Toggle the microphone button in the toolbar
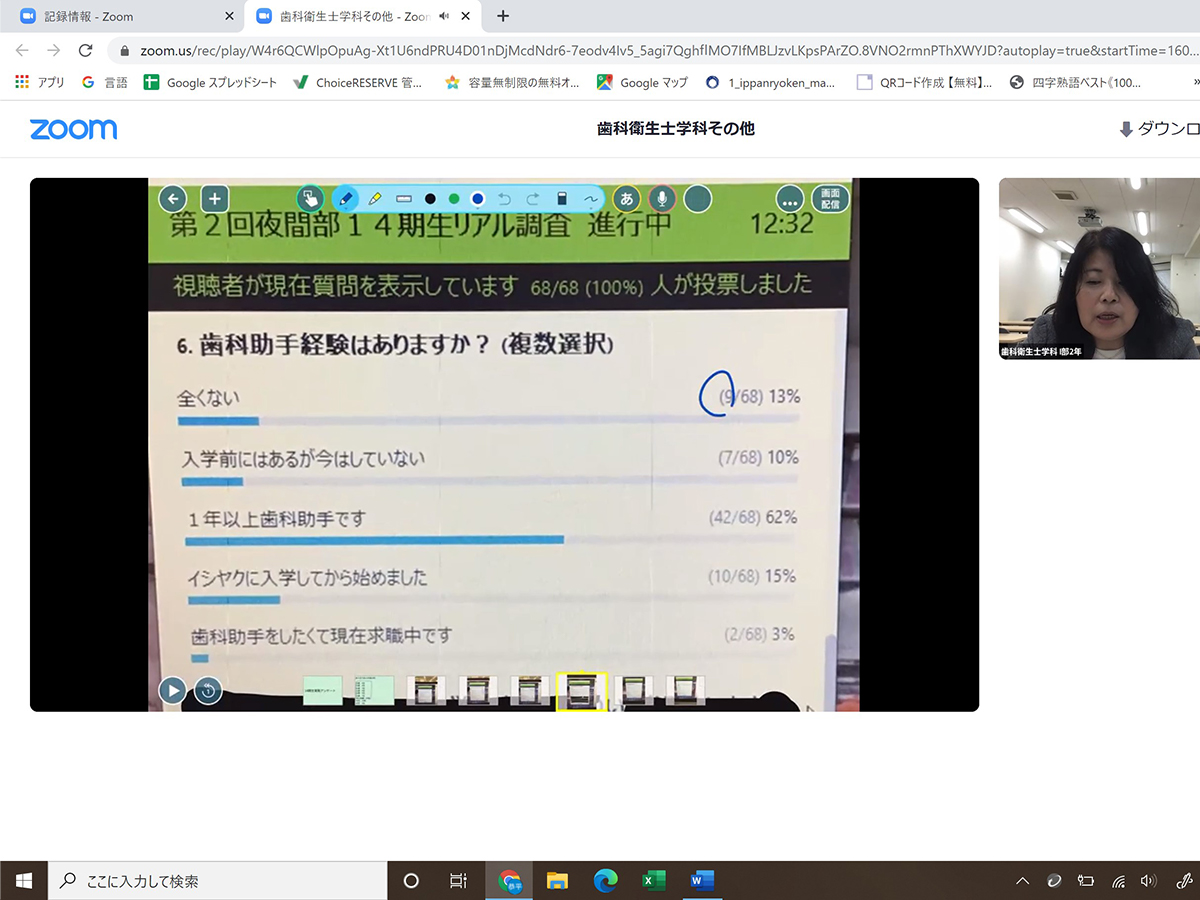 pyautogui.click(x=662, y=199)
